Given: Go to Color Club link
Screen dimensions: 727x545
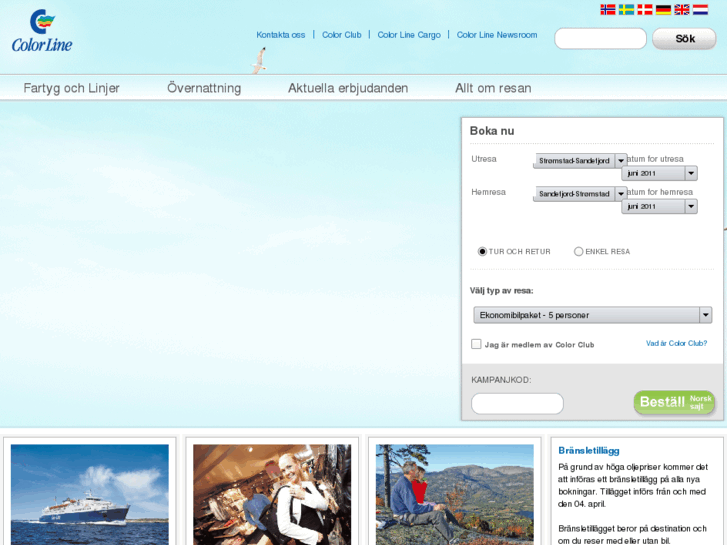Looking at the screenshot, I should [x=342, y=35].
